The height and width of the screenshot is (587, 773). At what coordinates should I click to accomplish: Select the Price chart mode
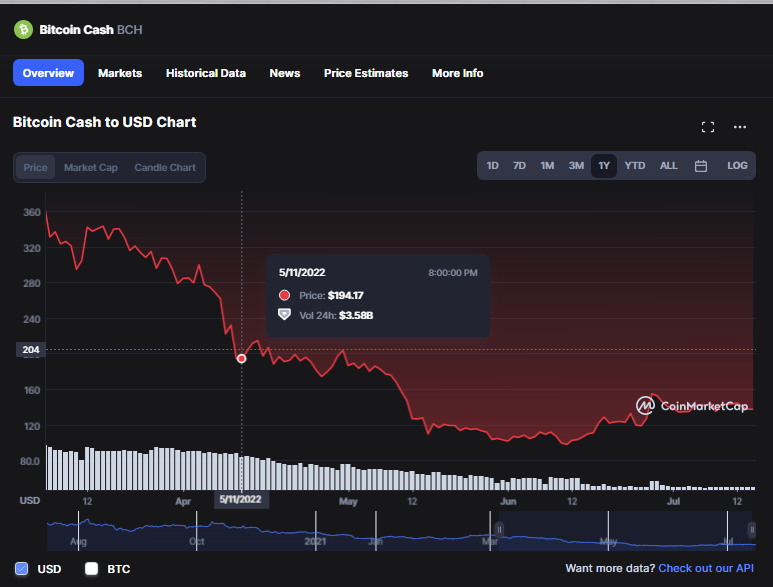click(x=35, y=168)
